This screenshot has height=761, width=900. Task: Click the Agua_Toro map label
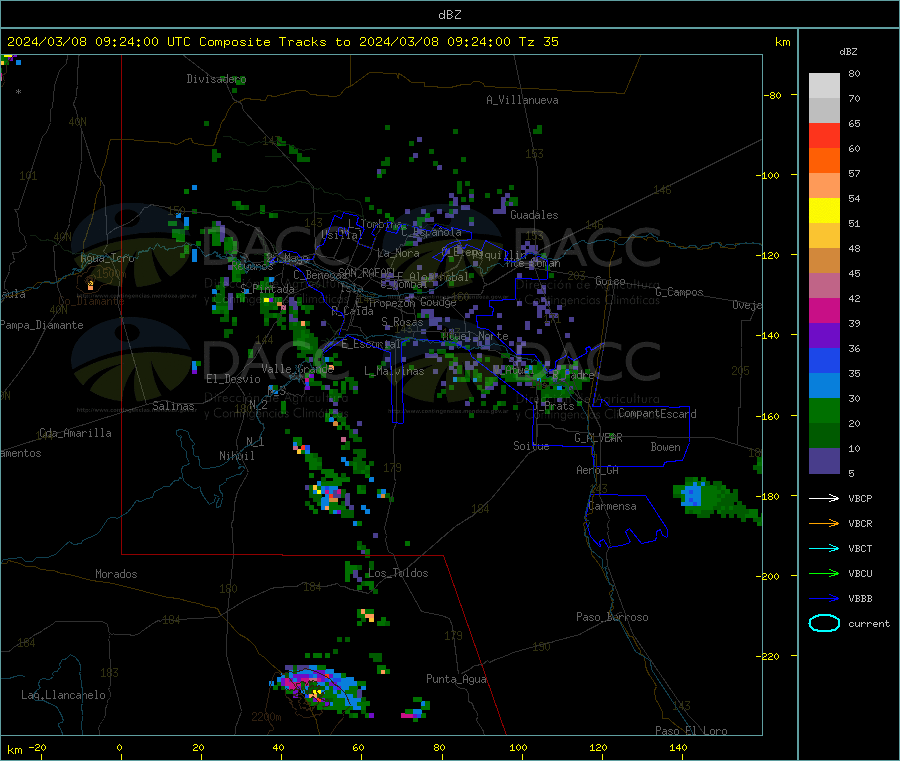pos(107,258)
